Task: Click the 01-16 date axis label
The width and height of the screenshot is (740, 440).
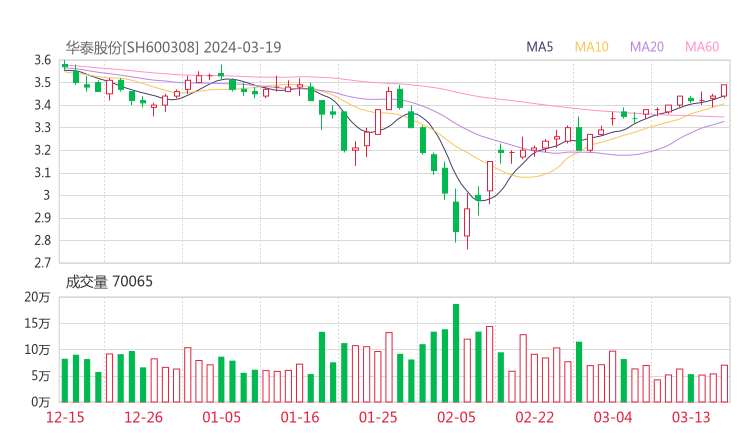Action: click(x=300, y=417)
